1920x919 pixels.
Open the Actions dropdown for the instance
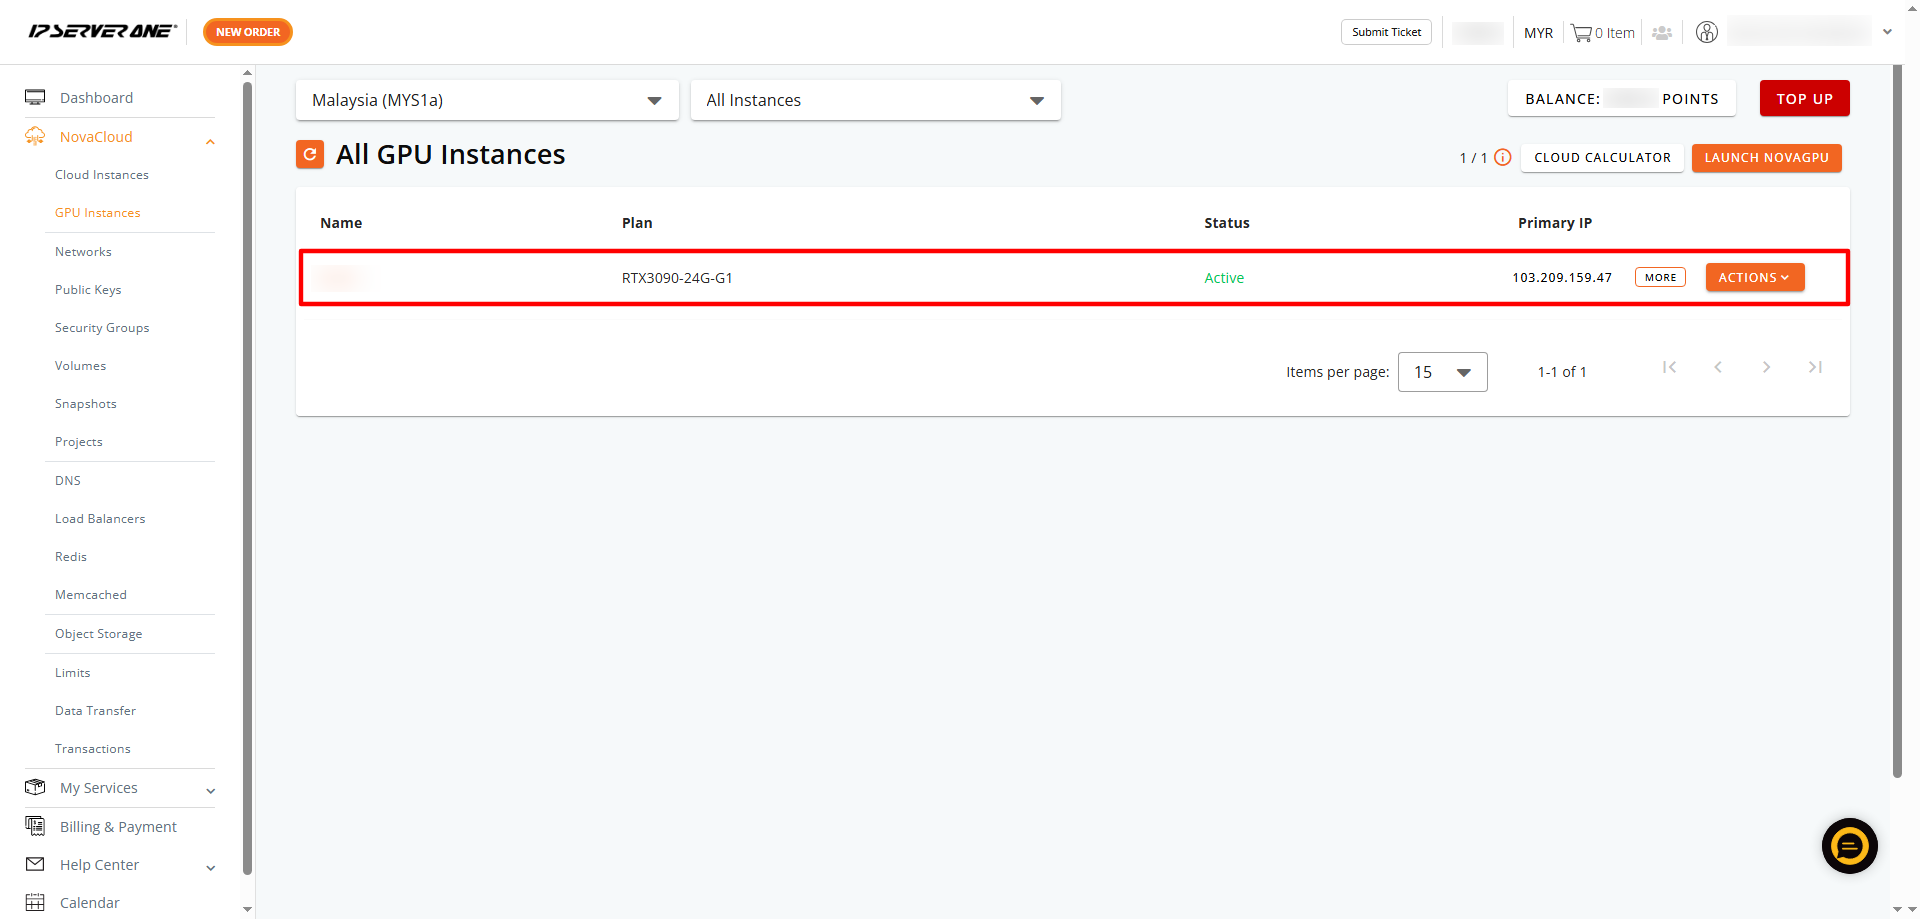click(1755, 277)
